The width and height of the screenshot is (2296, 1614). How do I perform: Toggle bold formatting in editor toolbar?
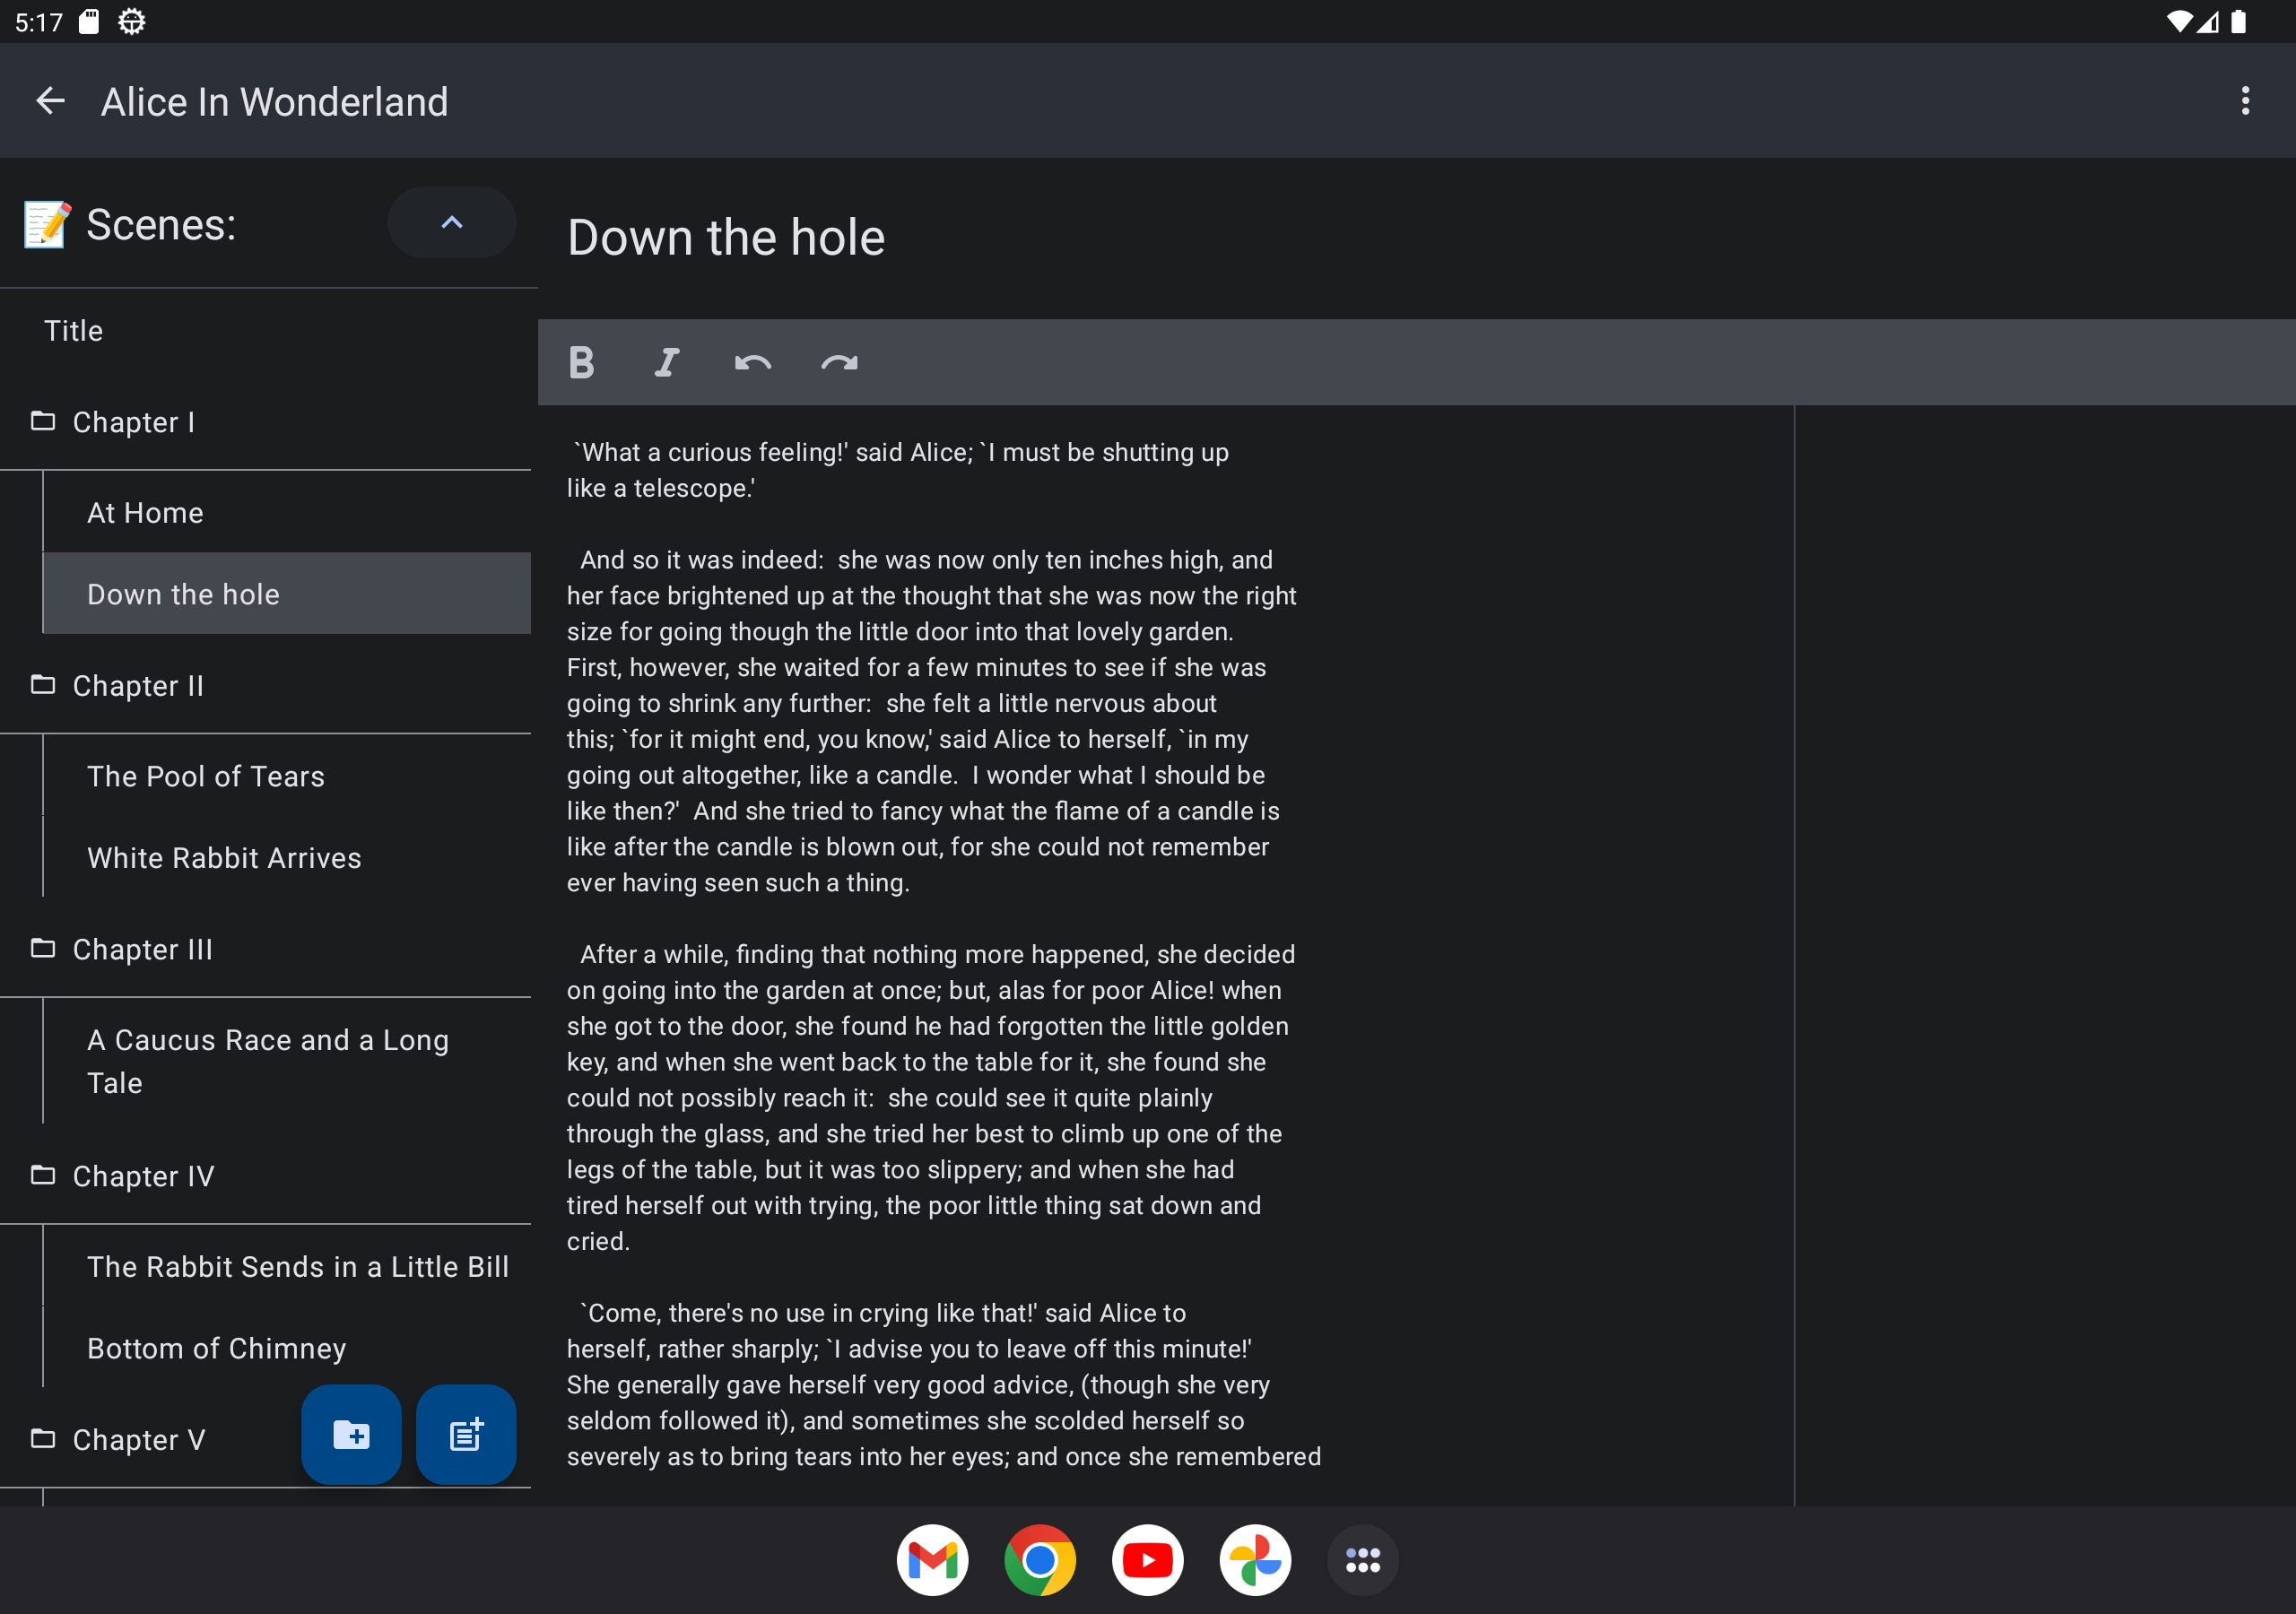click(581, 362)
